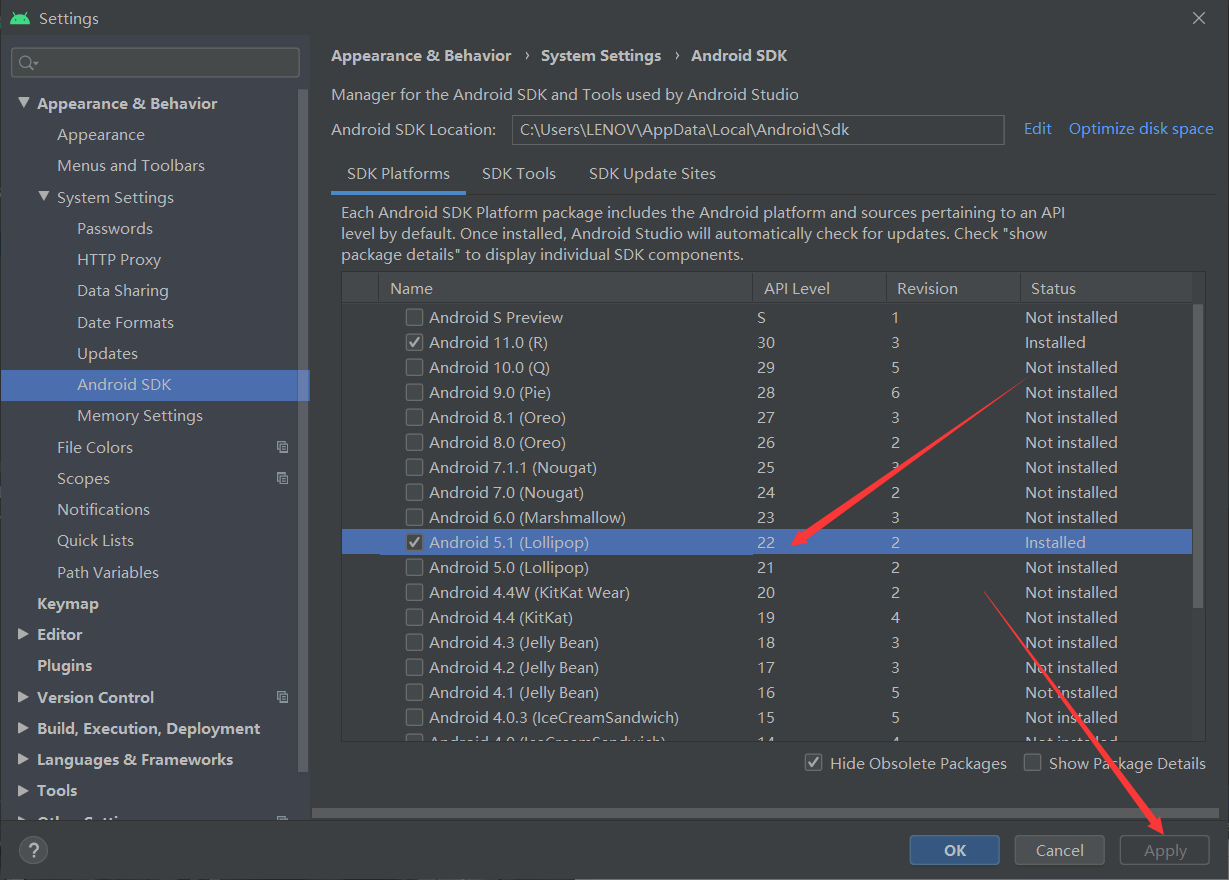This screenshot has height=880, width=1229.
Task: Select Date Formats settings
Action: 125,323
